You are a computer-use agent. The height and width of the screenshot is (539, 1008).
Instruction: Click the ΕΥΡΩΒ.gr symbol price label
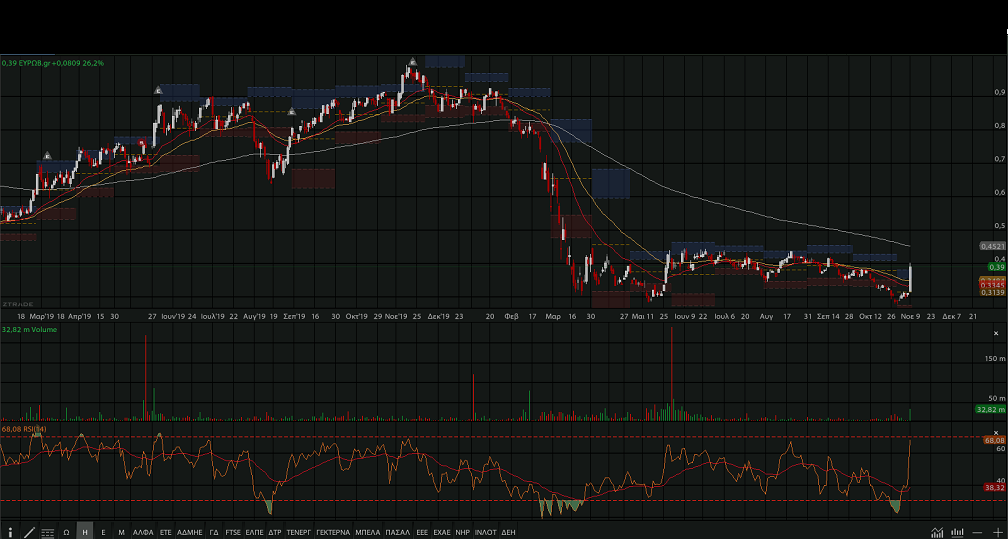[x=52, y=63]
